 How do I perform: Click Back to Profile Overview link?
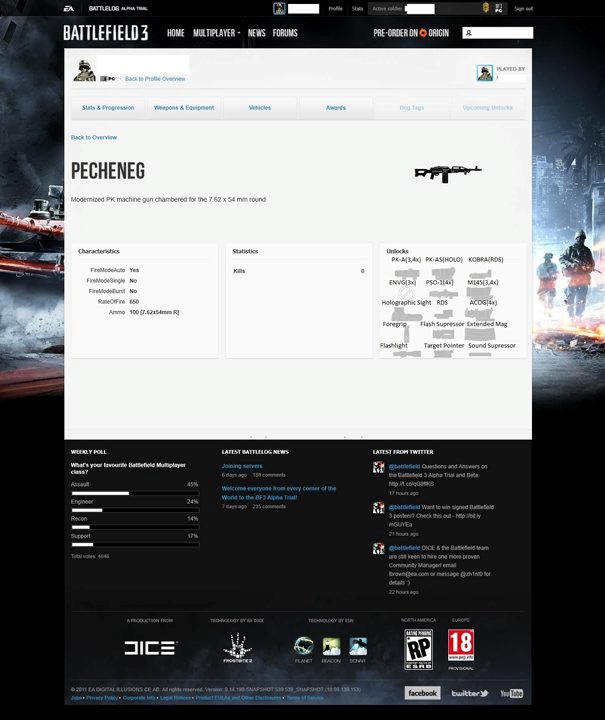pos(155,79)
